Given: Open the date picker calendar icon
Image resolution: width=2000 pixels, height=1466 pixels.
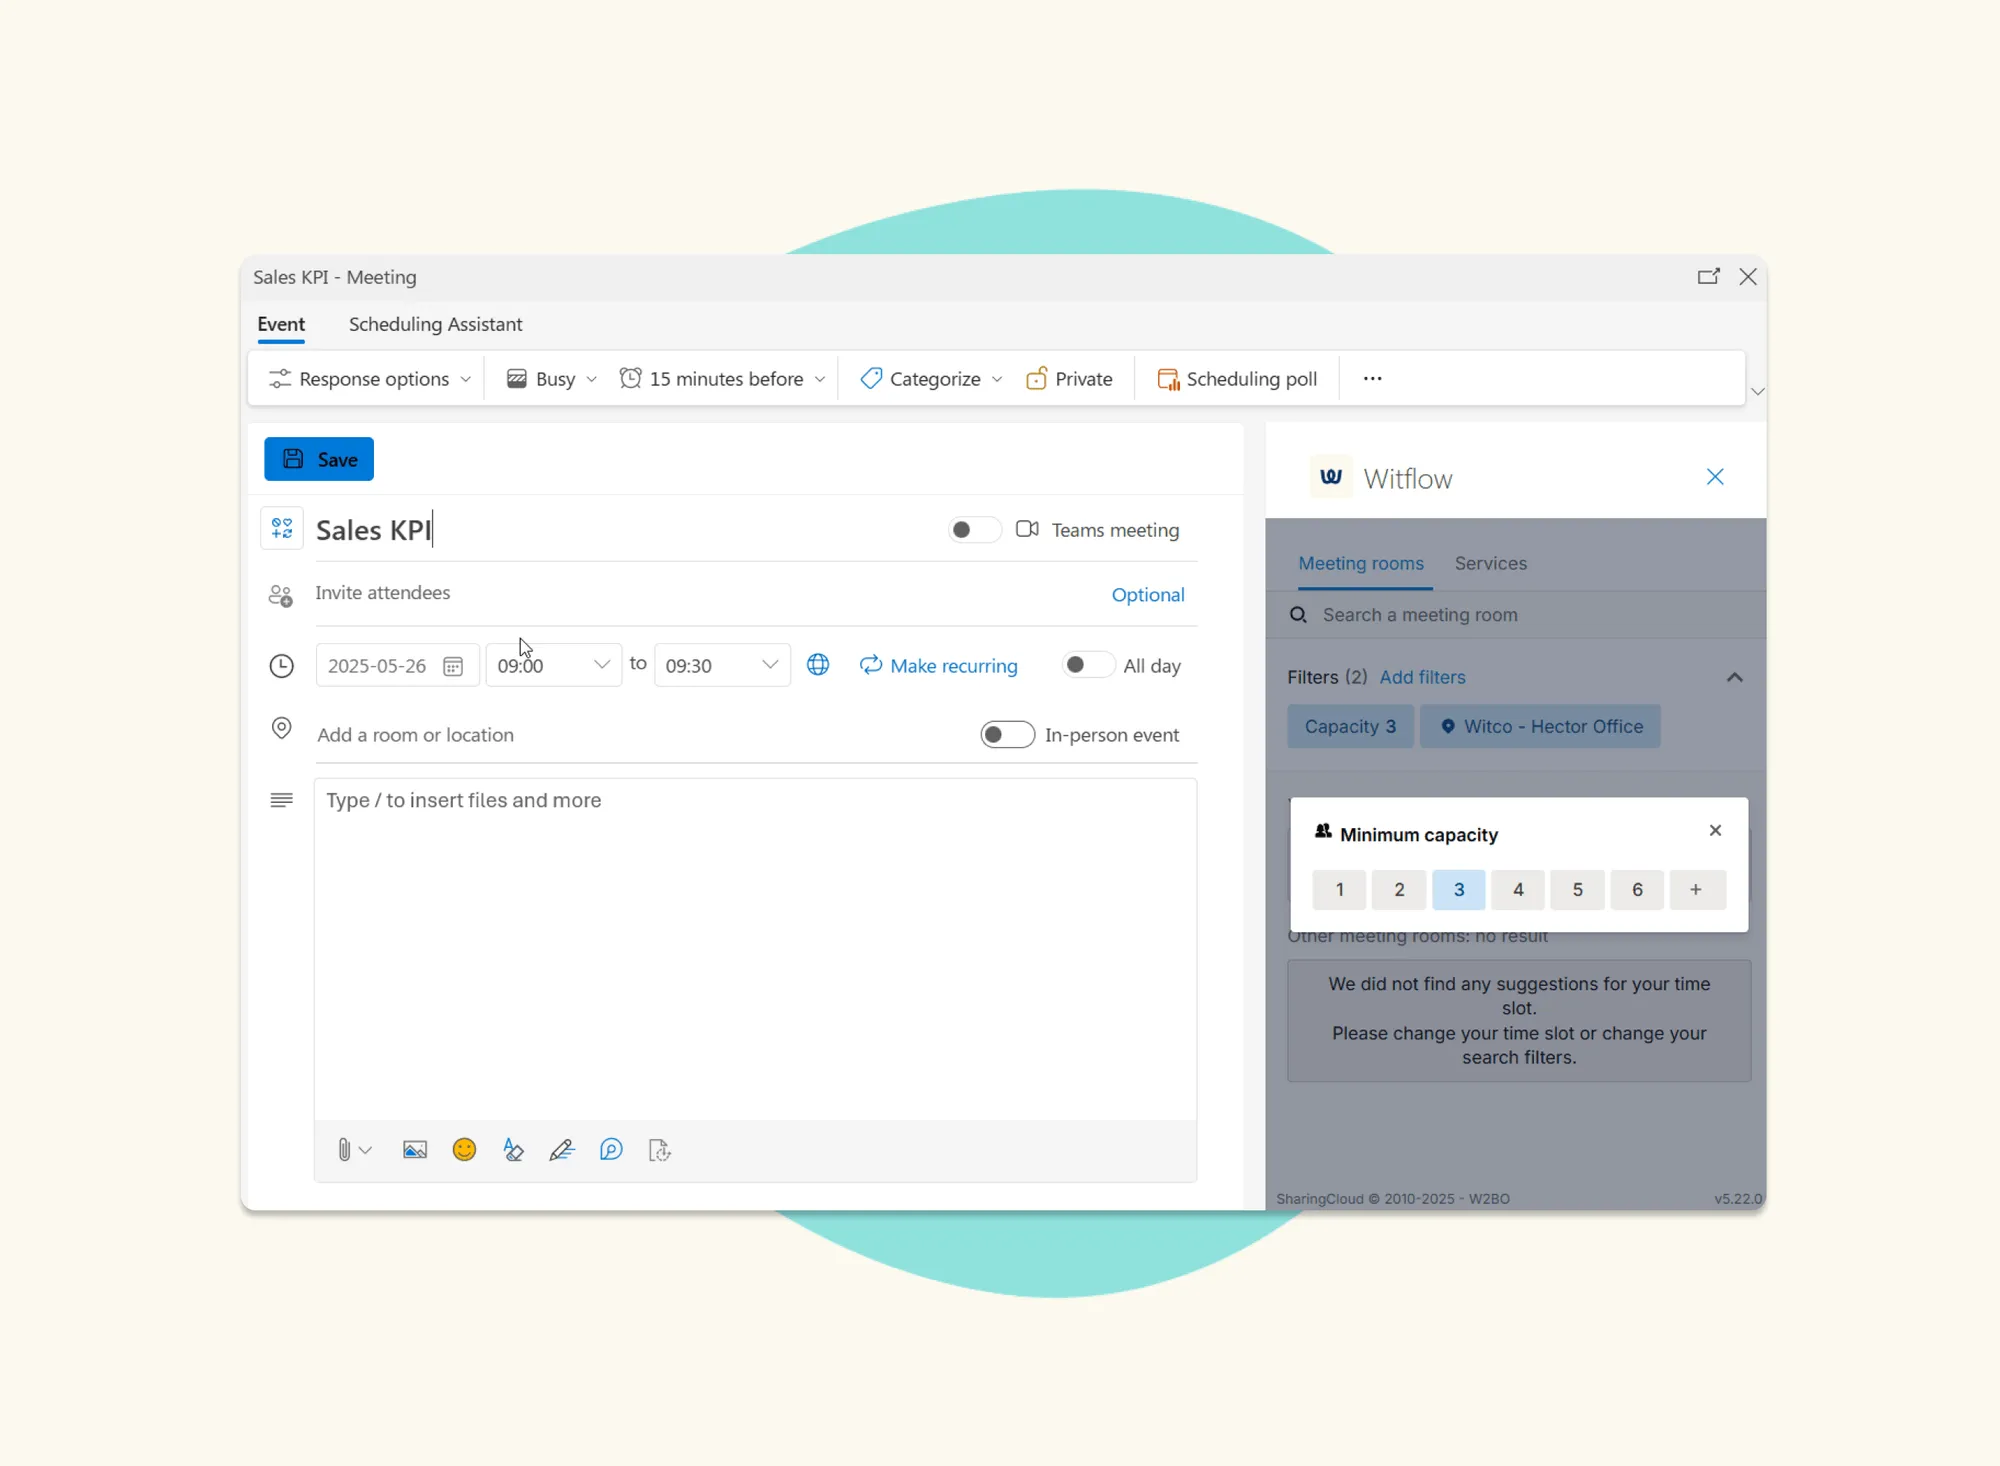Looking at the screenshot, I should tap(453, 666).
